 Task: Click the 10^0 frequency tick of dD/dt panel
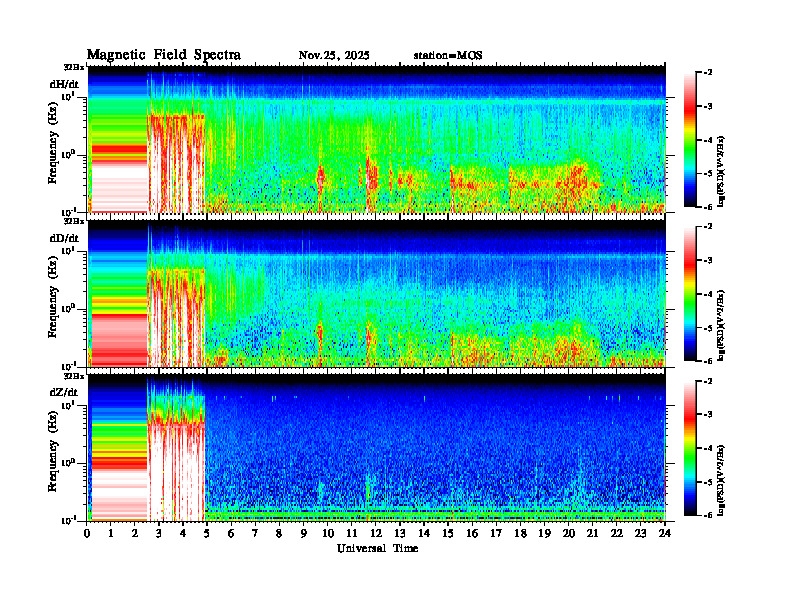tap(68, 308)
